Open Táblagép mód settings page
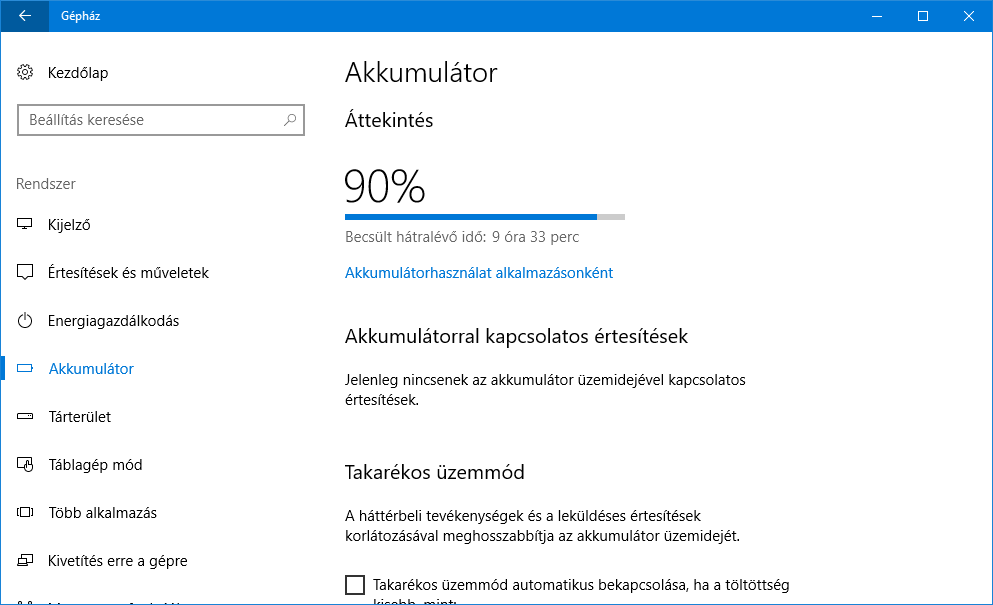This screenshot has height=605, width=993. [96, 465]
